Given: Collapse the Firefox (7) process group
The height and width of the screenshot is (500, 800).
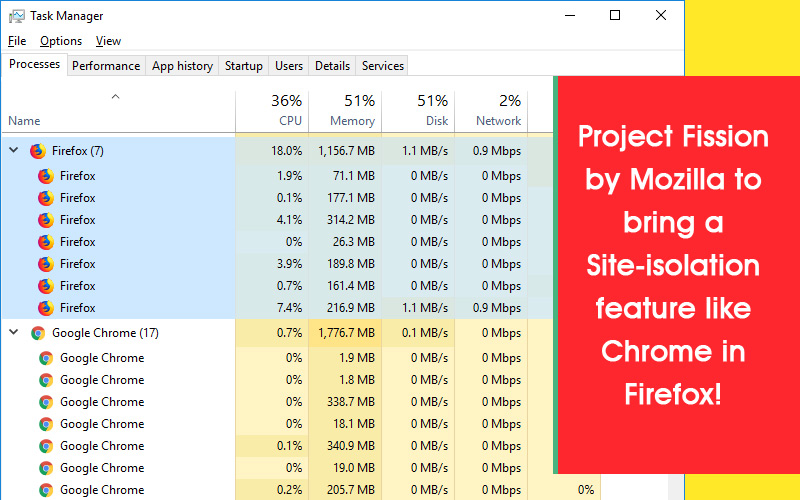Looking at the screenshot, I should tap(14, 150).
